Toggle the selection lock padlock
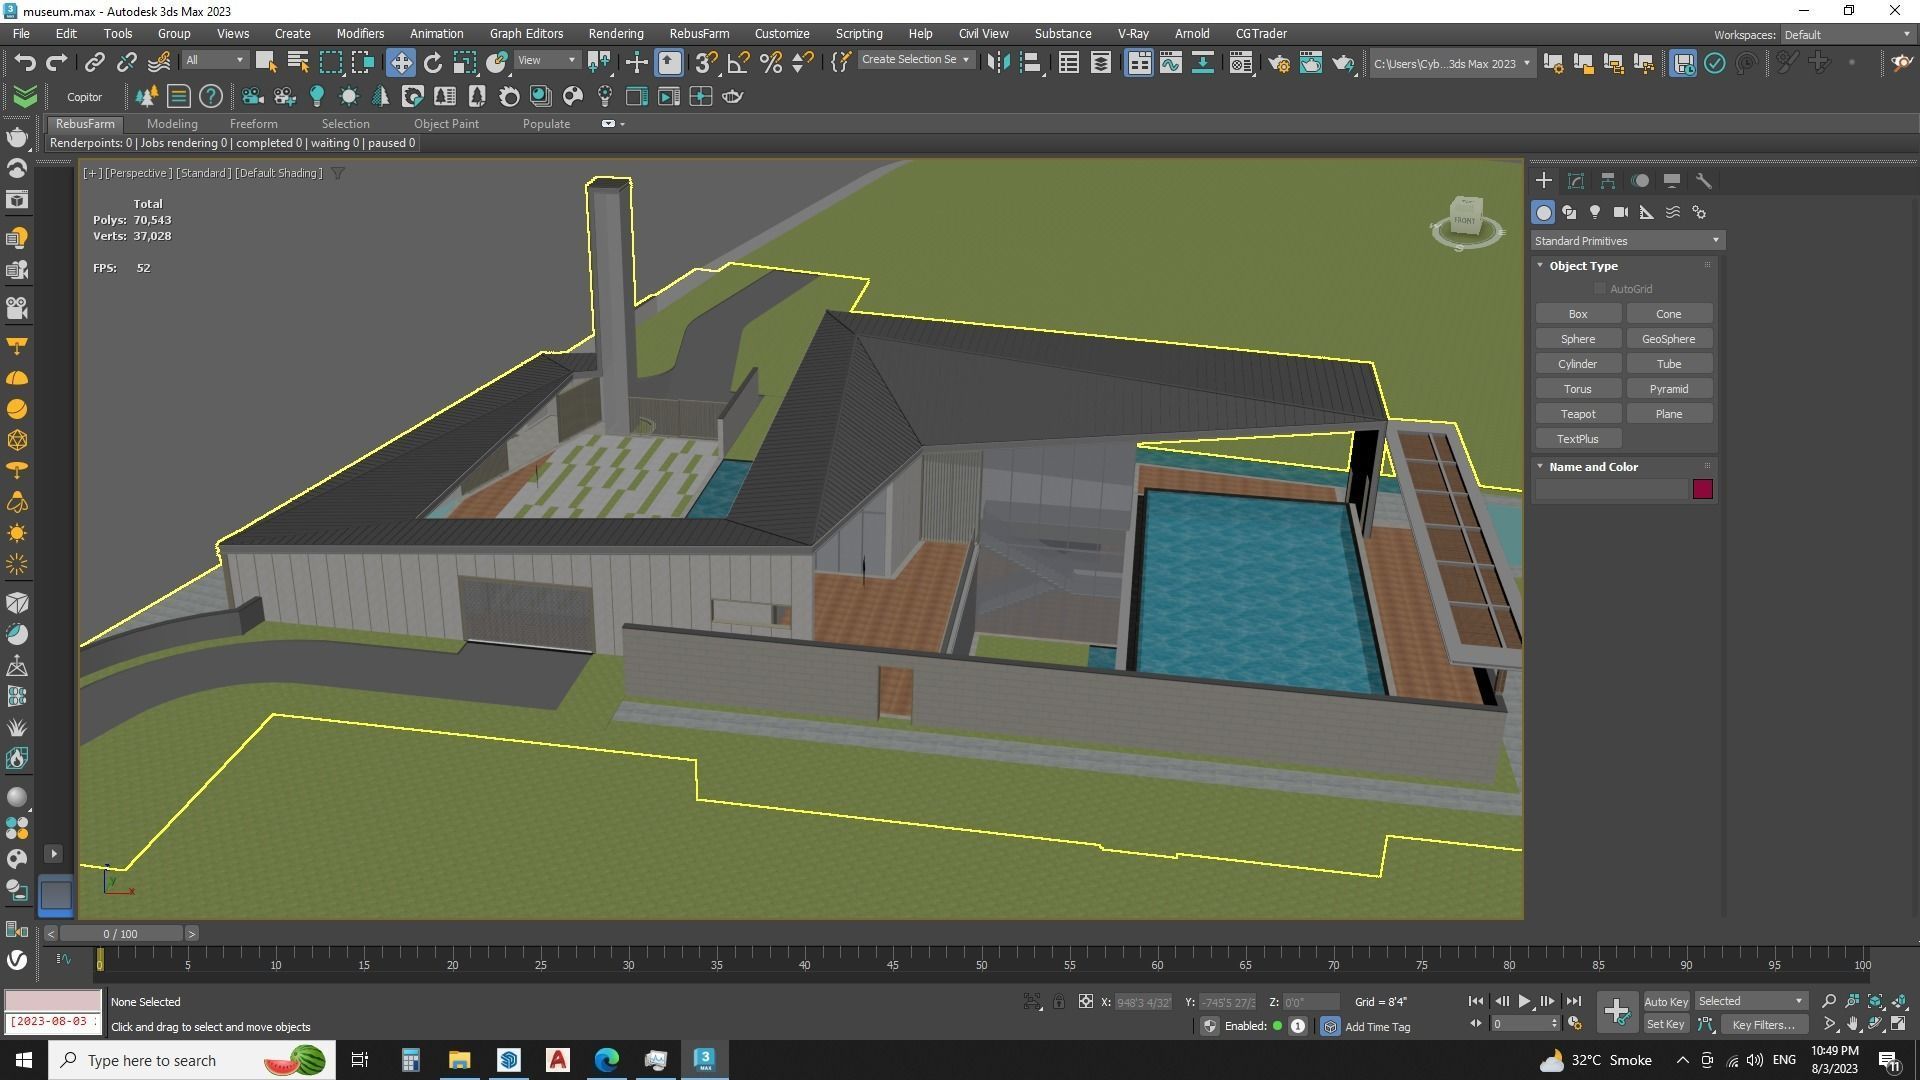 click(1059, 1001)
